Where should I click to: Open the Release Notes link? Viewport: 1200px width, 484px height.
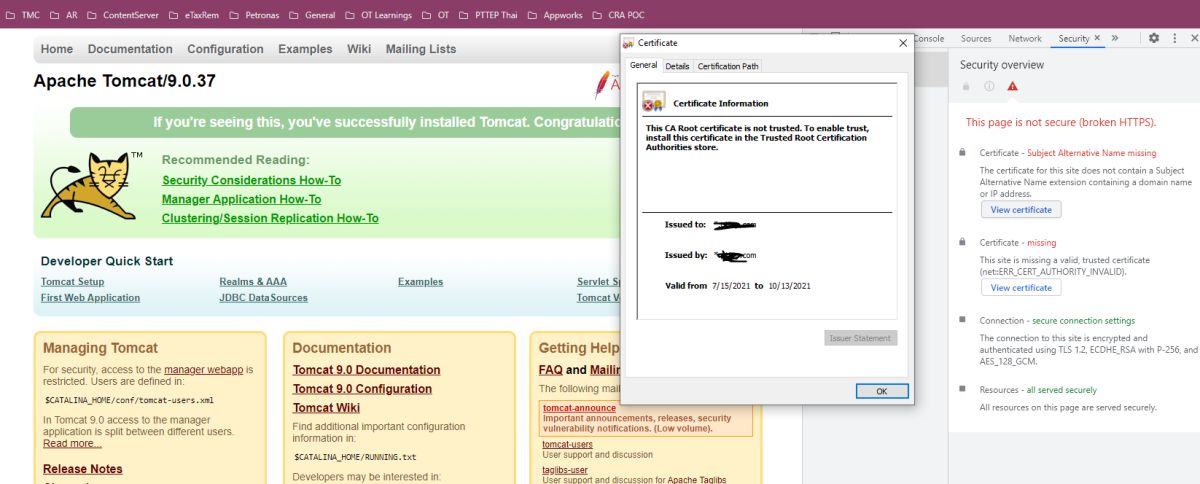tap(83, 469)
